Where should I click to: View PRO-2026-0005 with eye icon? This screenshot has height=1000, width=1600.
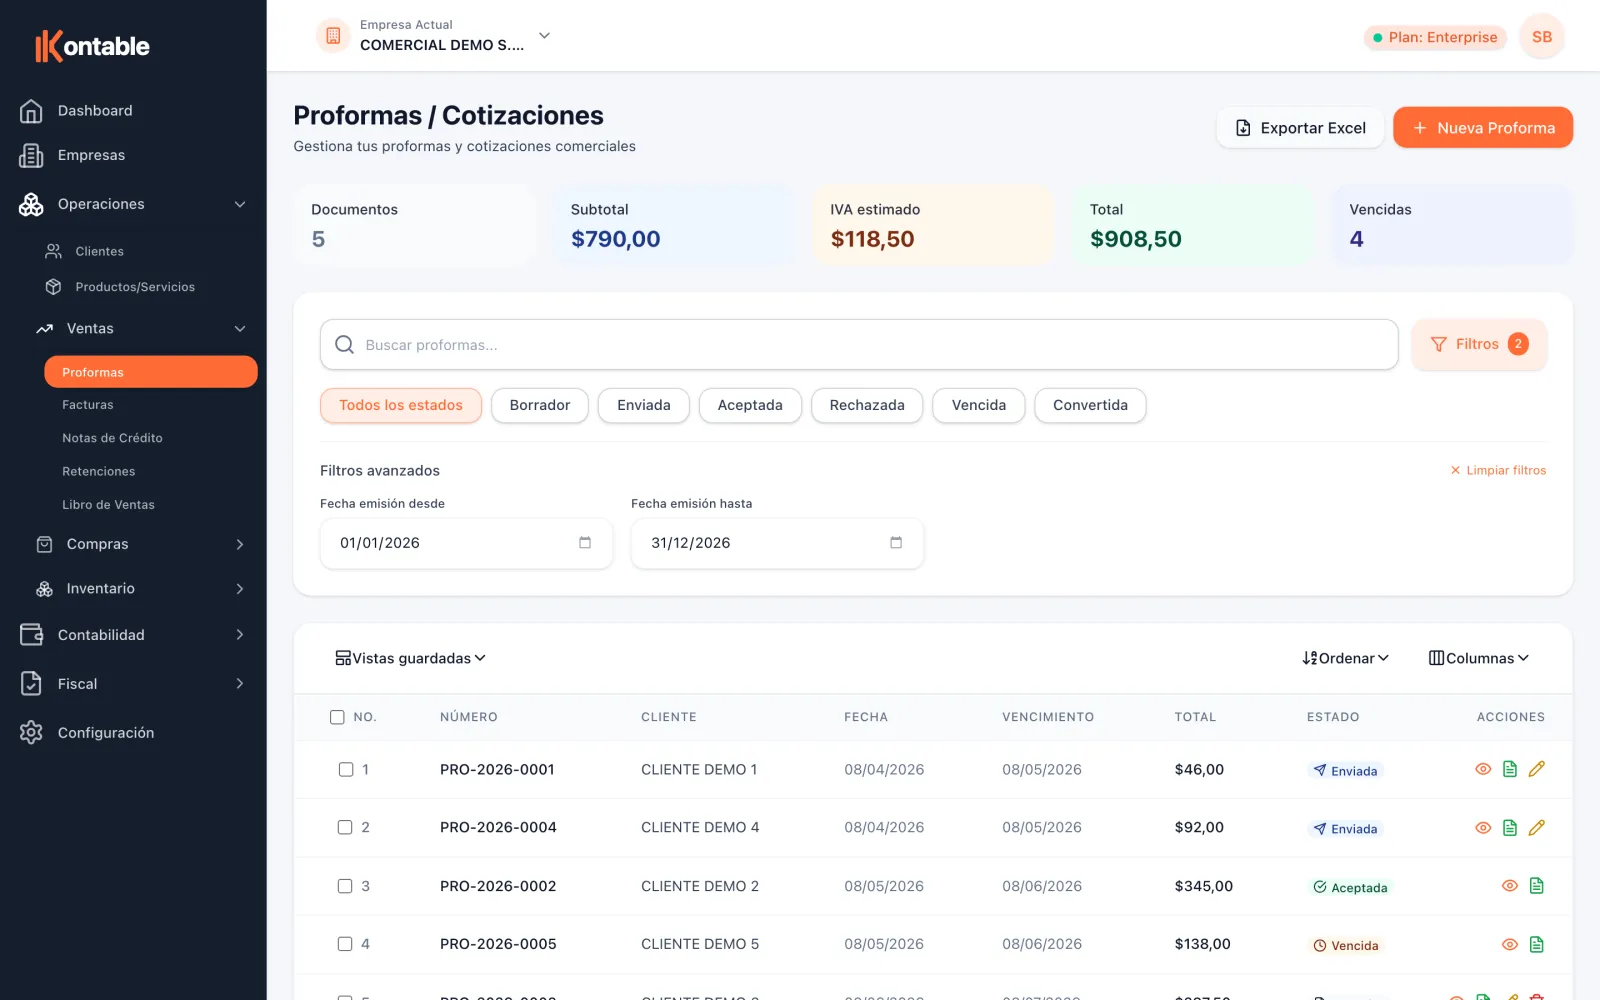[1510, 945]
